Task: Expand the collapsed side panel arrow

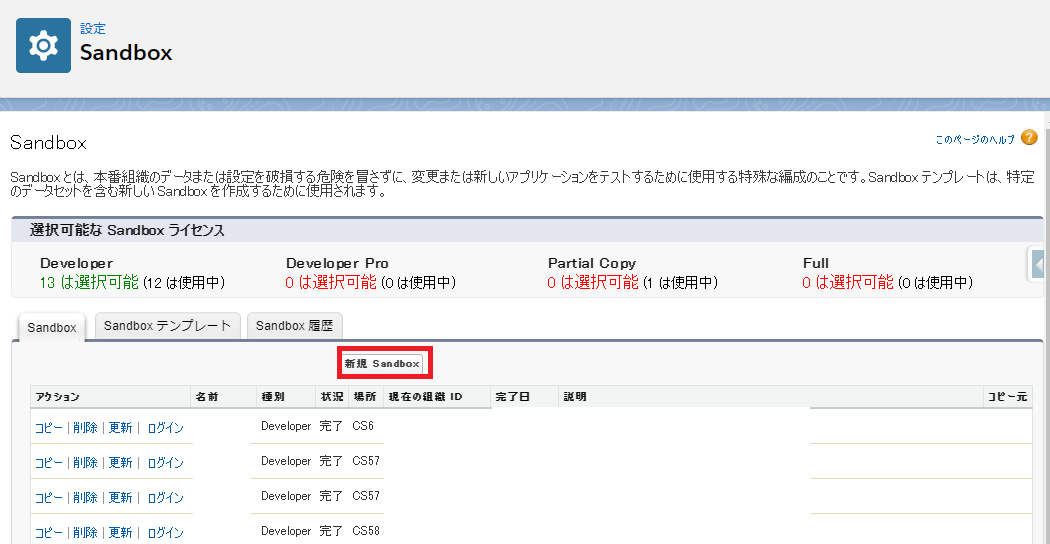Action: coord(1039,264)
